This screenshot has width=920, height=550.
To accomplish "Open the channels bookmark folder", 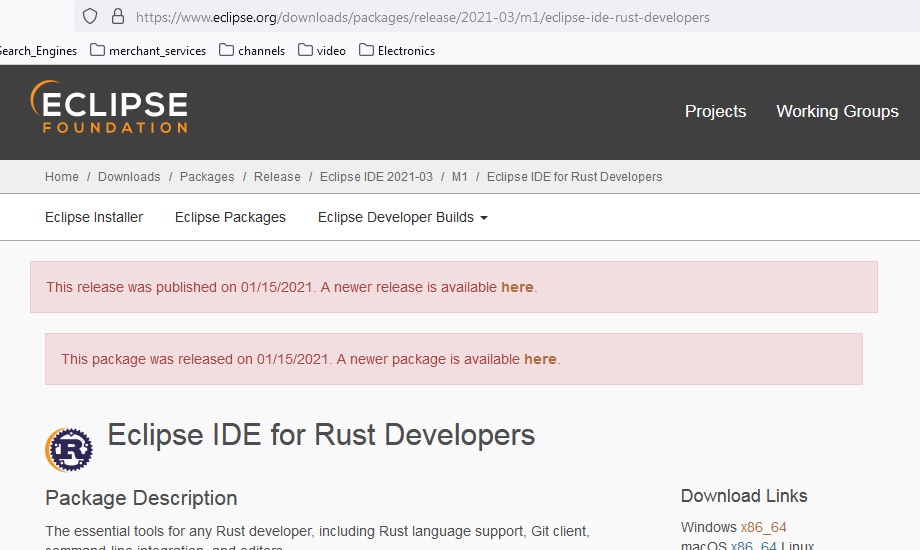I will coord(252,51).
